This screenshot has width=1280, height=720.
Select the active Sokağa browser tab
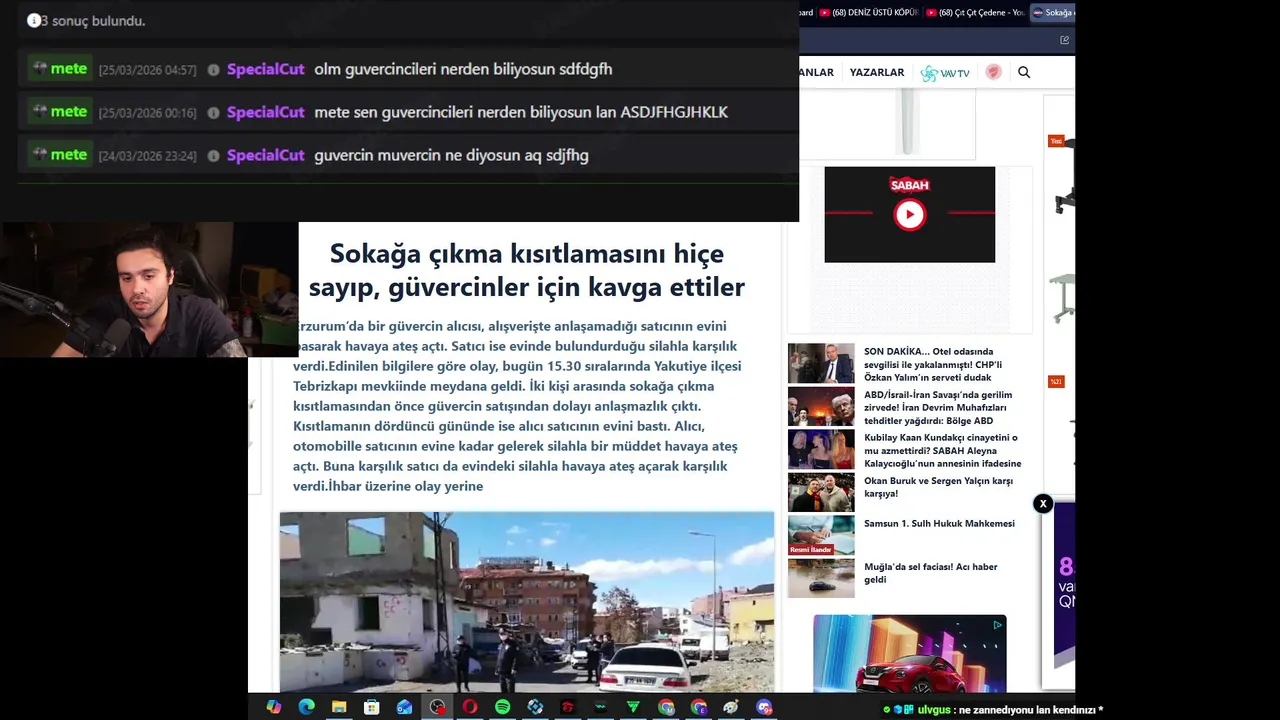(1053, 13)
